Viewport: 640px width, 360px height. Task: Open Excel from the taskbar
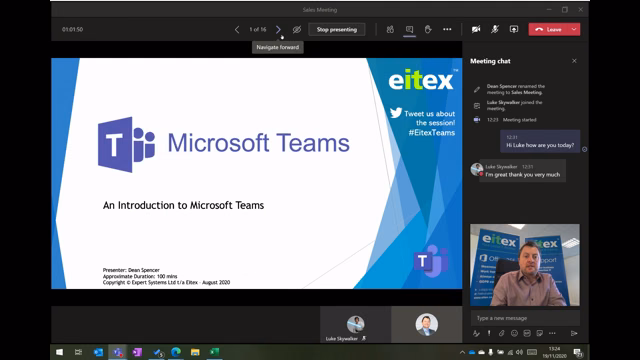(215, 352)
